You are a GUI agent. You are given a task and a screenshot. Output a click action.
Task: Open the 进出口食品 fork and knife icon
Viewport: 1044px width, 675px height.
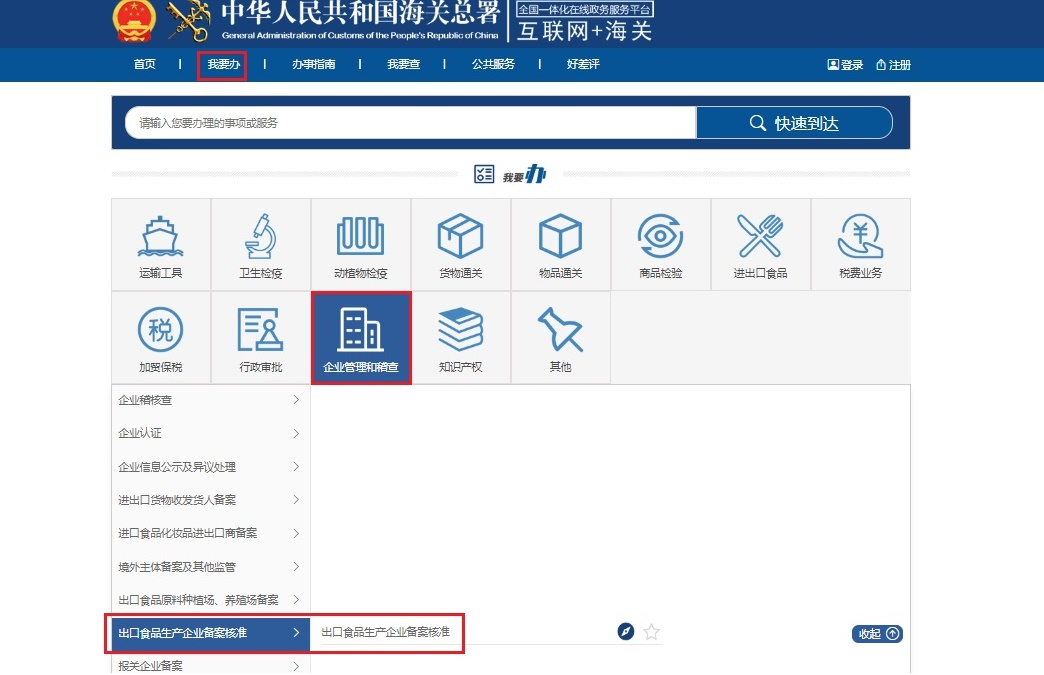pos(760,244)
